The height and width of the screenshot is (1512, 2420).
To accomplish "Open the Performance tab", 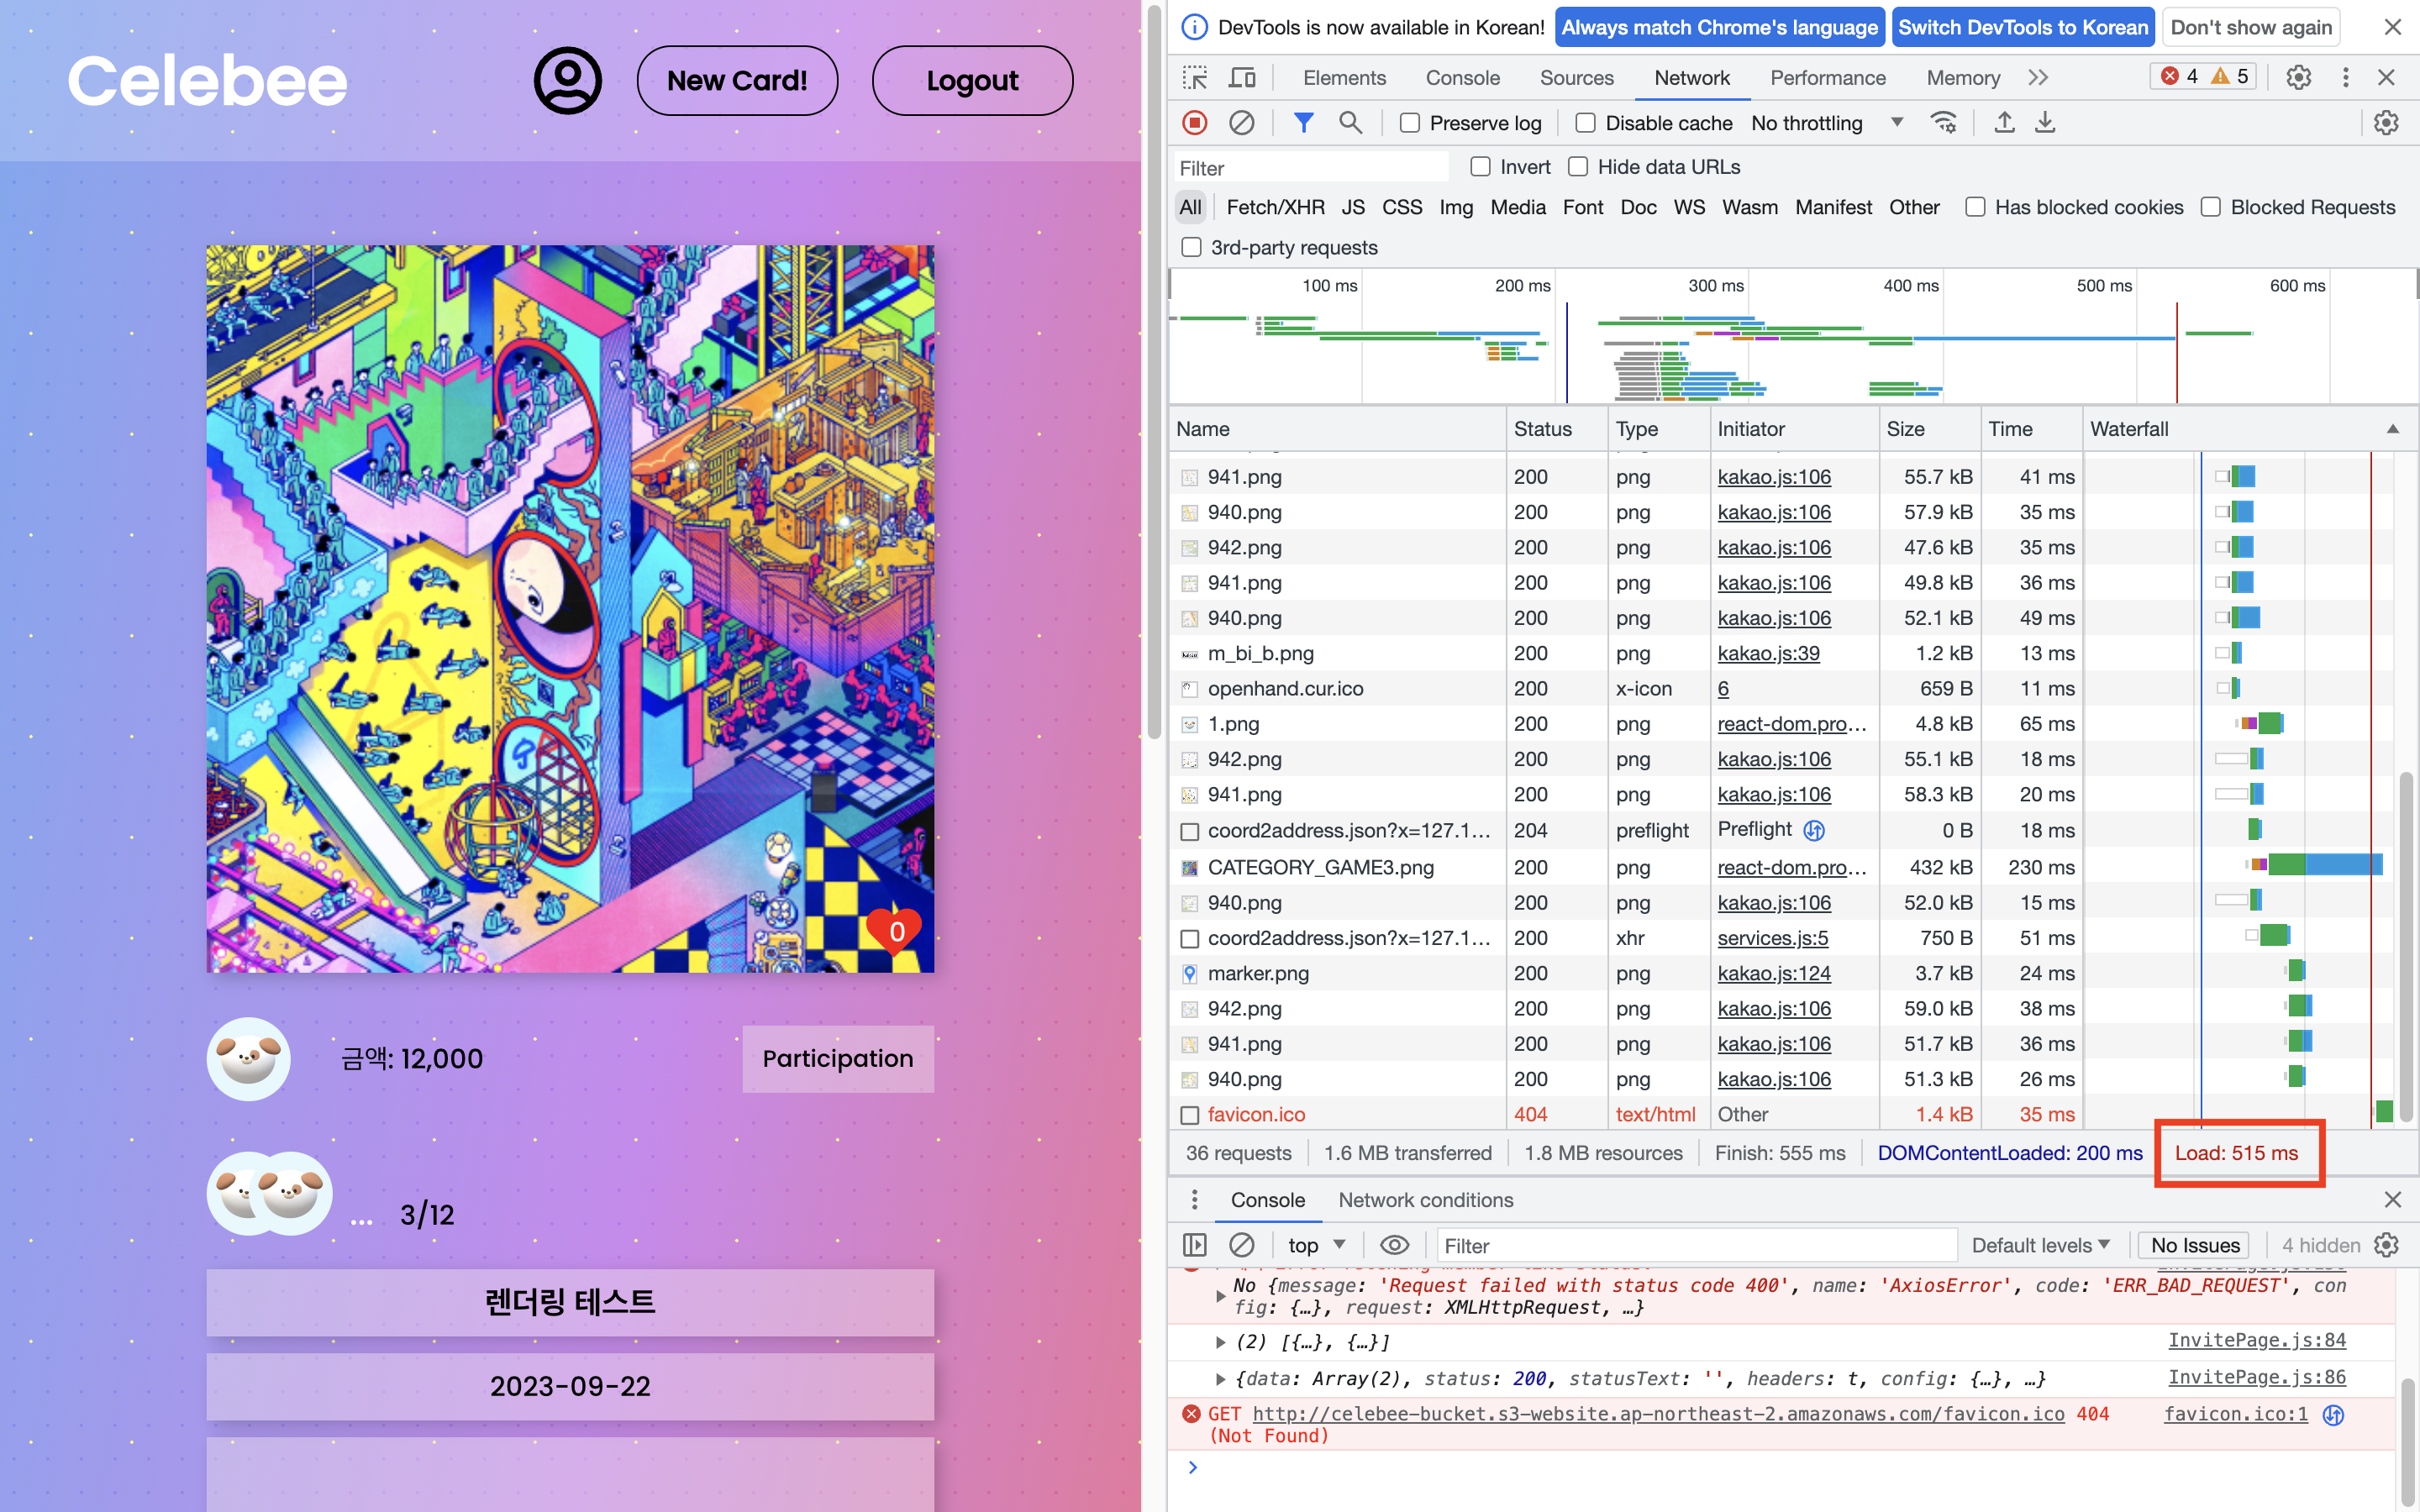I will point(1827,78).
